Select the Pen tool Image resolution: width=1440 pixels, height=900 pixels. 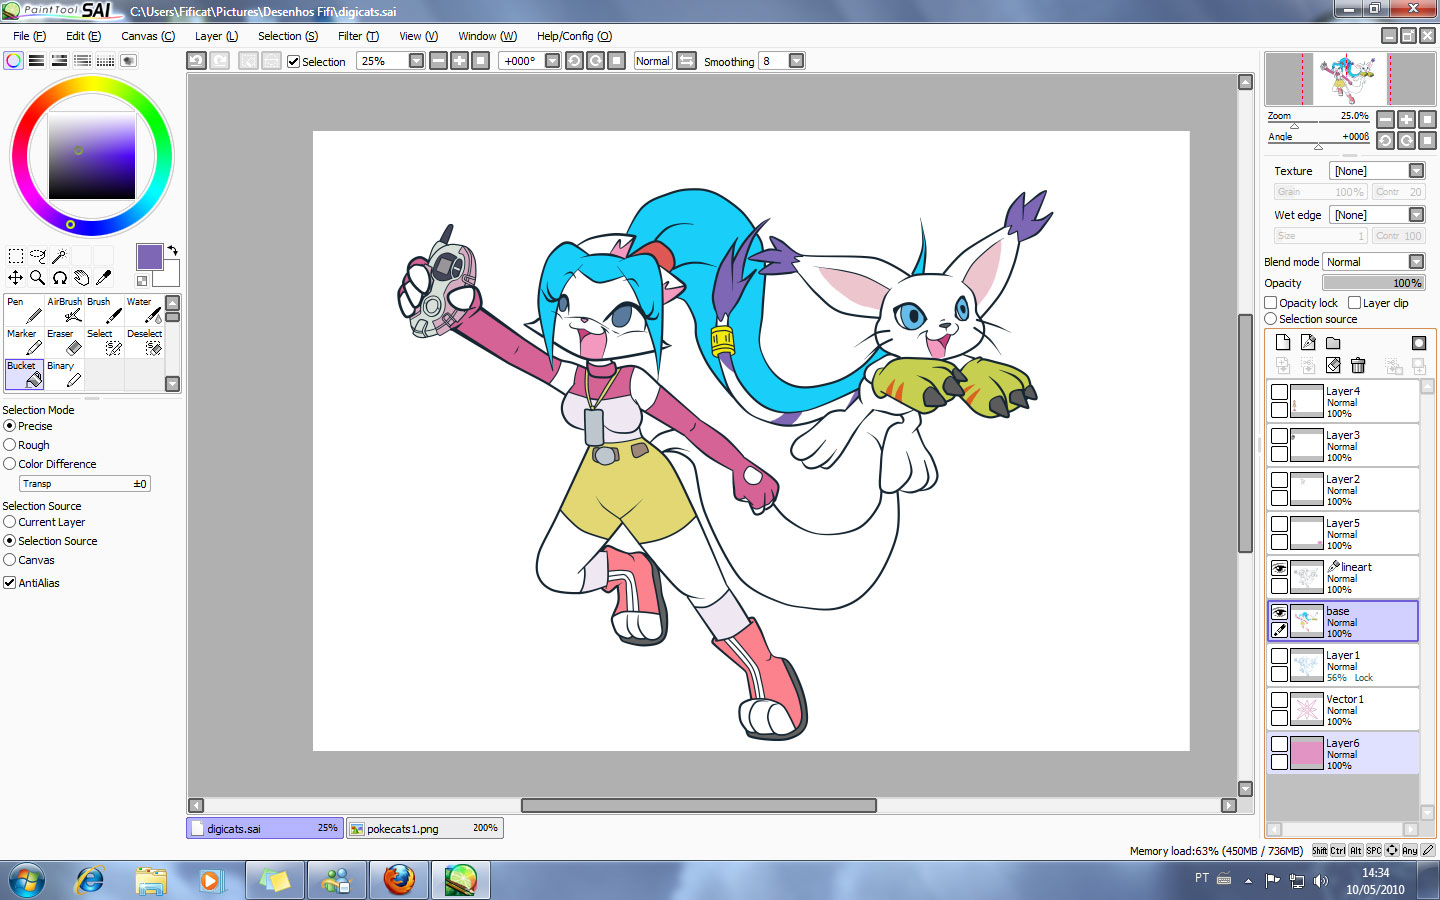(x=24, y=310)
